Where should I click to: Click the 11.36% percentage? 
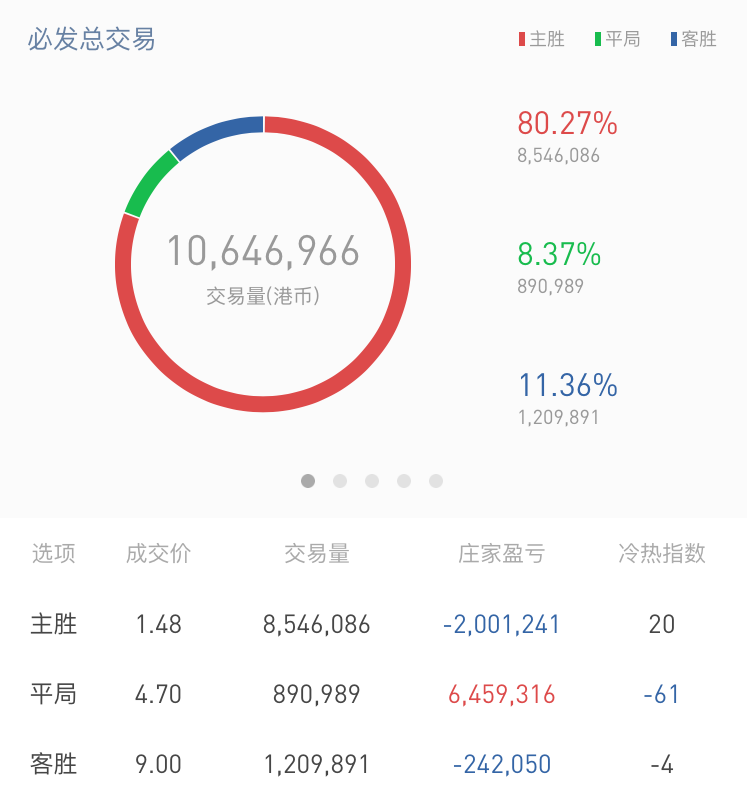pyautogui.click(x=568, y=385)
